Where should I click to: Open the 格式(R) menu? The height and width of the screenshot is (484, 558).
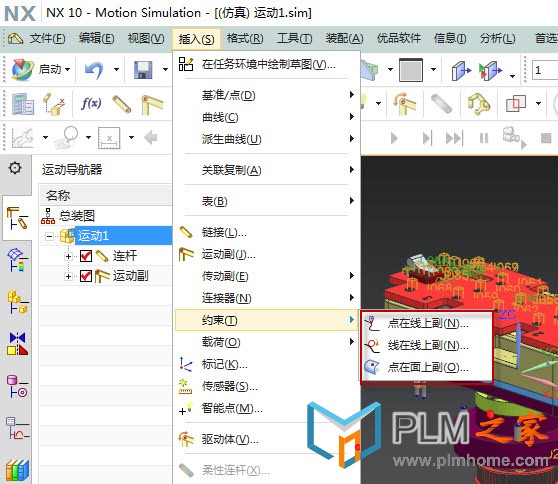coord(245,38)
